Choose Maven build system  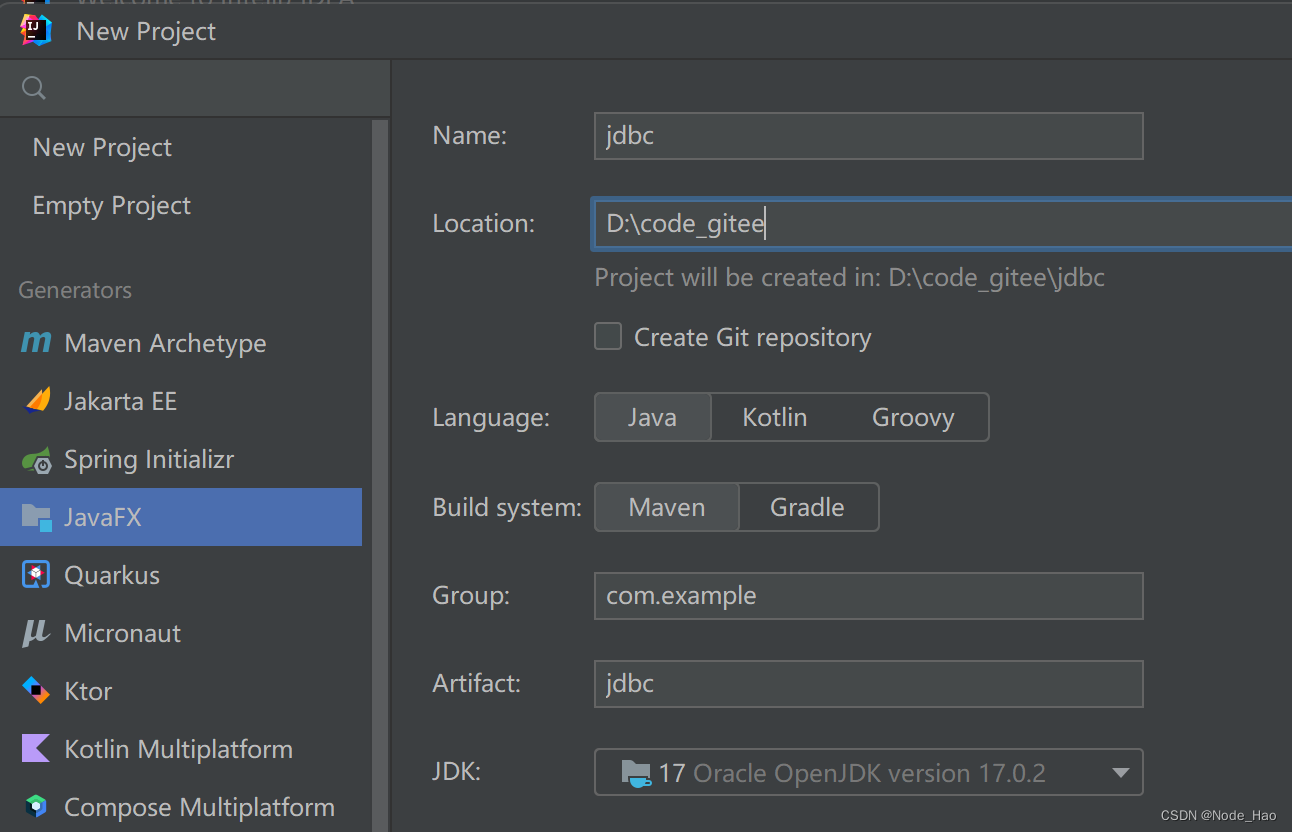pos(667,507)
